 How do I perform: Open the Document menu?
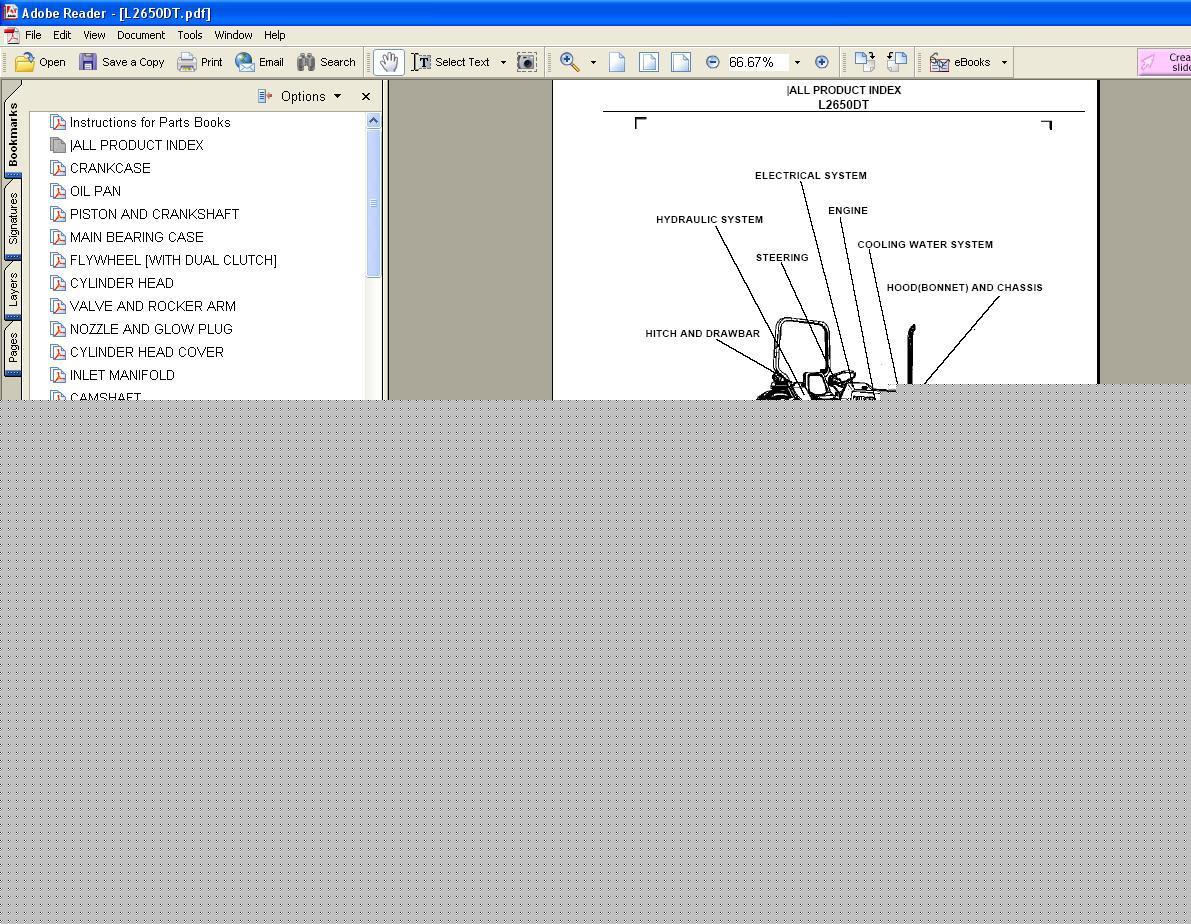(x=140, y=35)
